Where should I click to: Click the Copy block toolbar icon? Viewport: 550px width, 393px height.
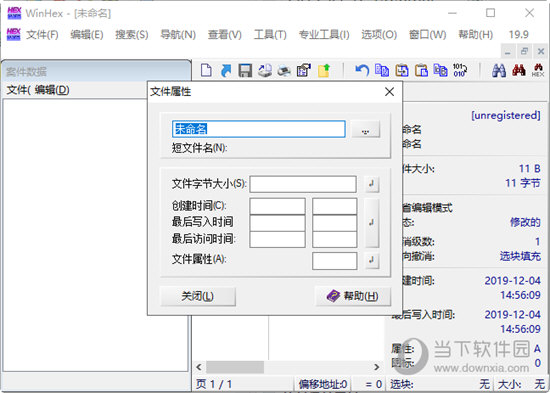441,70
